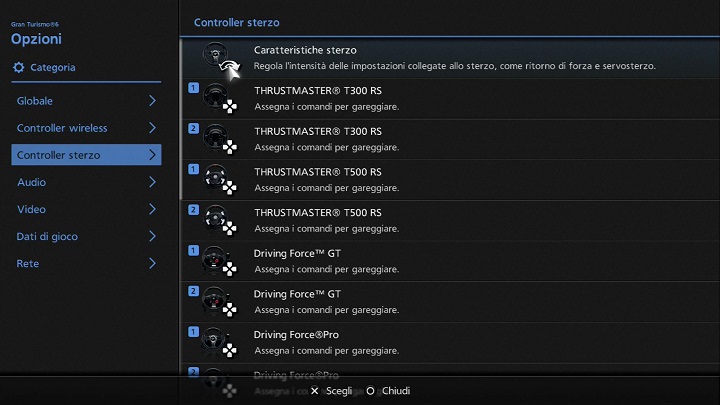Image resolution: width=720 pixels, height=405 pixels.
Task: Choose the highlighted Controller sterzo category
Action: point(85,155)
